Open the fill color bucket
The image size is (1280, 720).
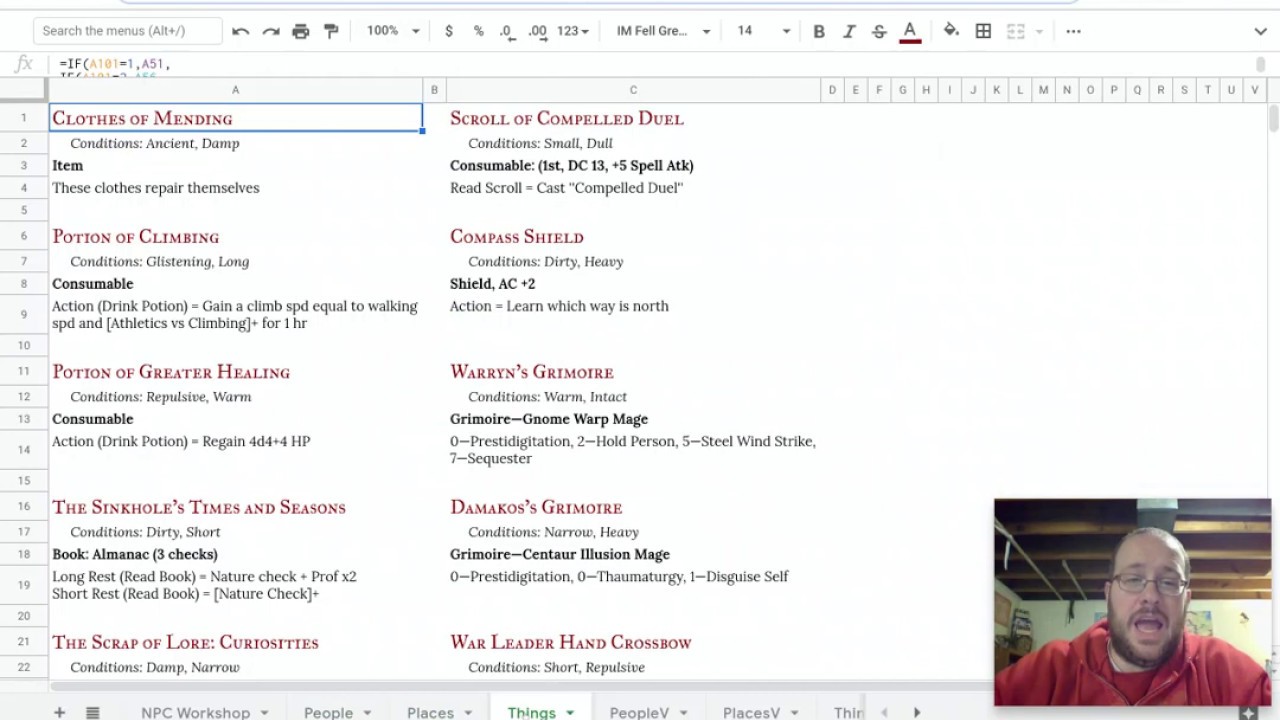pyautogui.click(x=951, y=31)
